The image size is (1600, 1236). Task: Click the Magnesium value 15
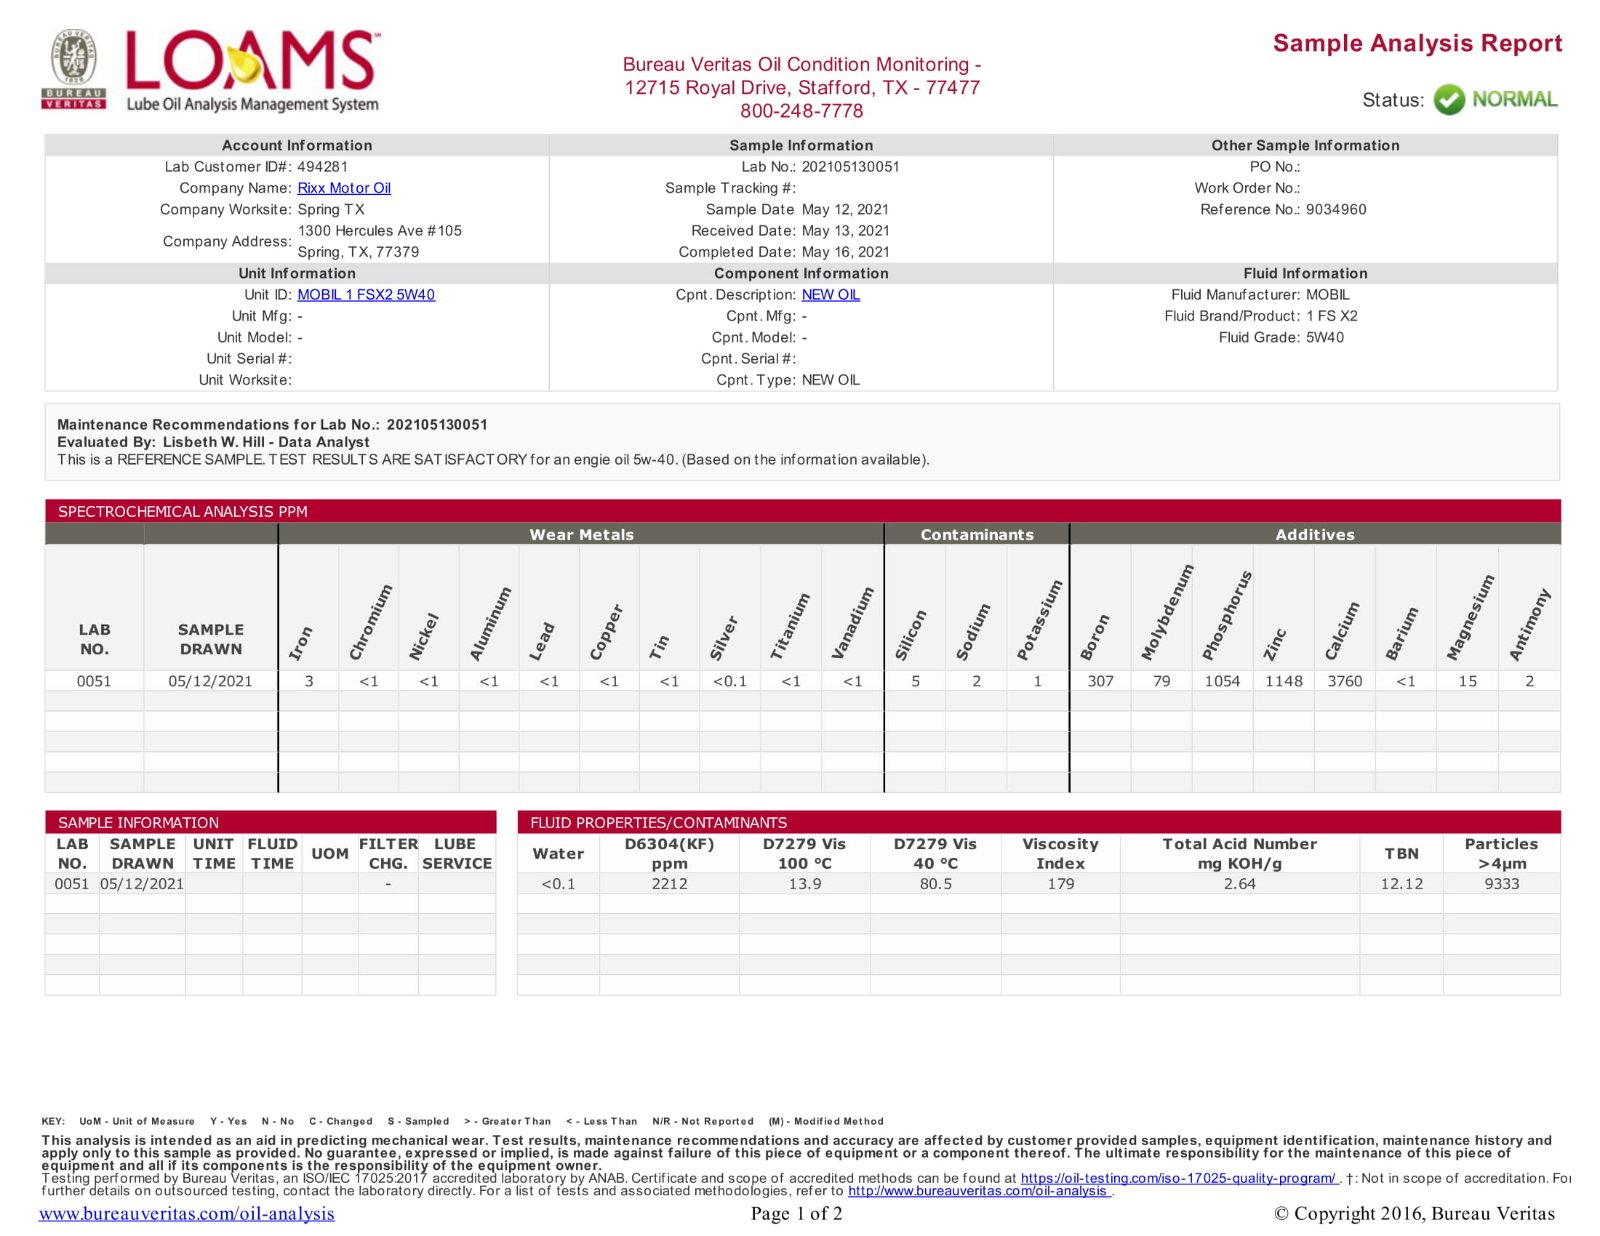pos(1468,681)
